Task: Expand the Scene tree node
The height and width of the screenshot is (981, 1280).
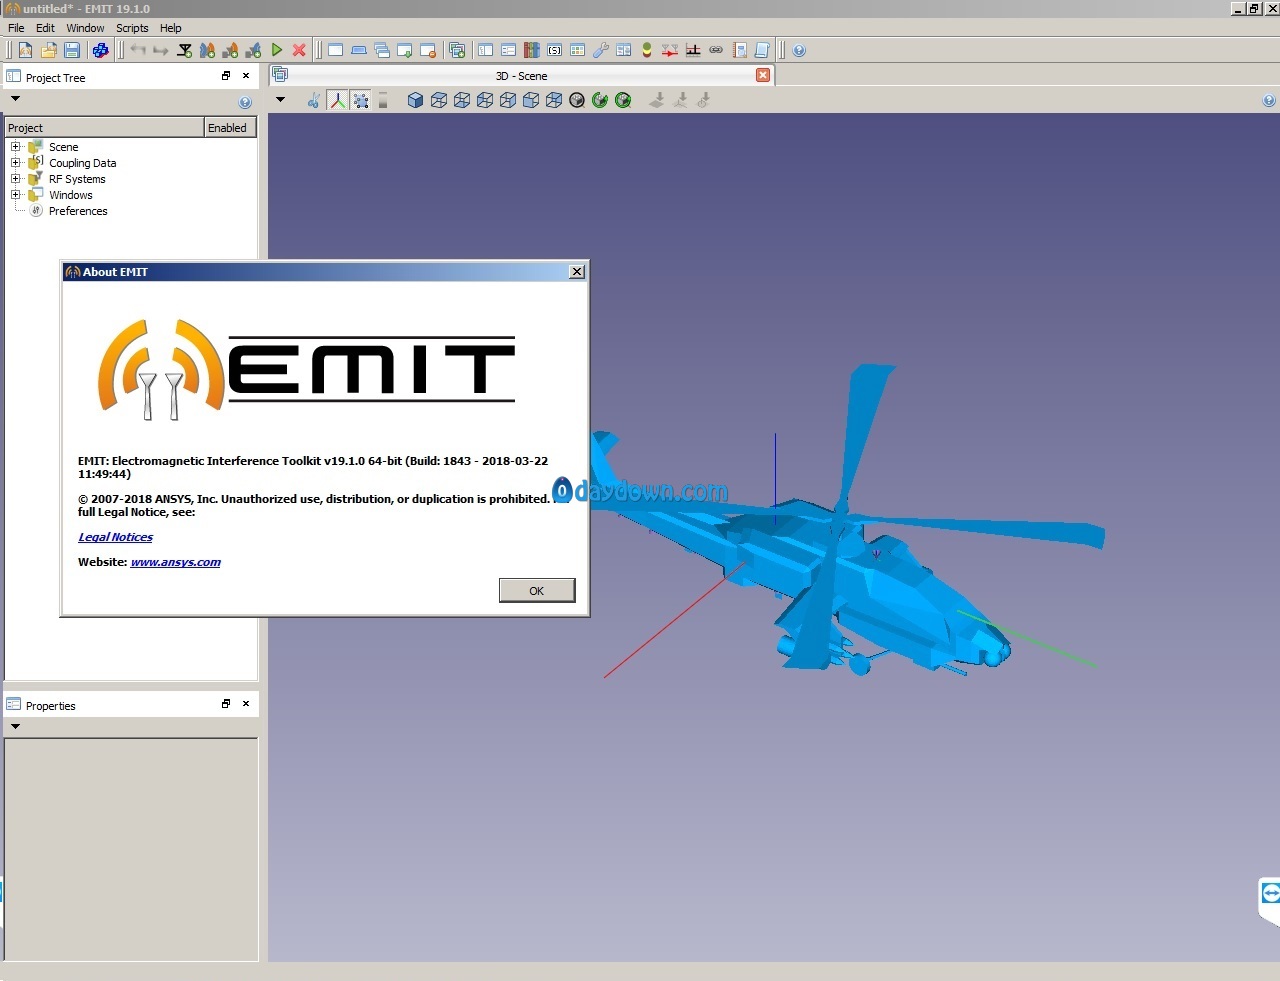Action: tap(15, 147)
